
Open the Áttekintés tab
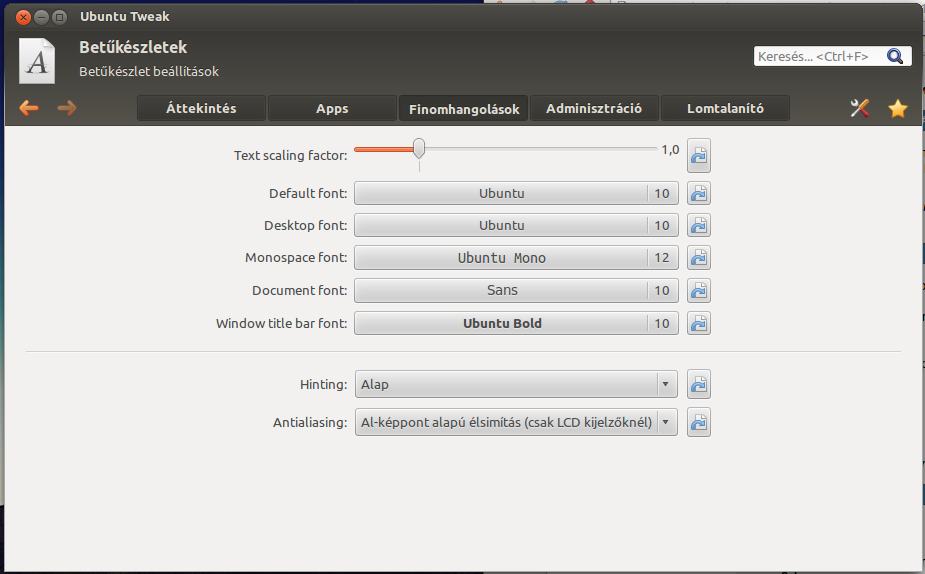pyautogui.click(x=201, y=109)
